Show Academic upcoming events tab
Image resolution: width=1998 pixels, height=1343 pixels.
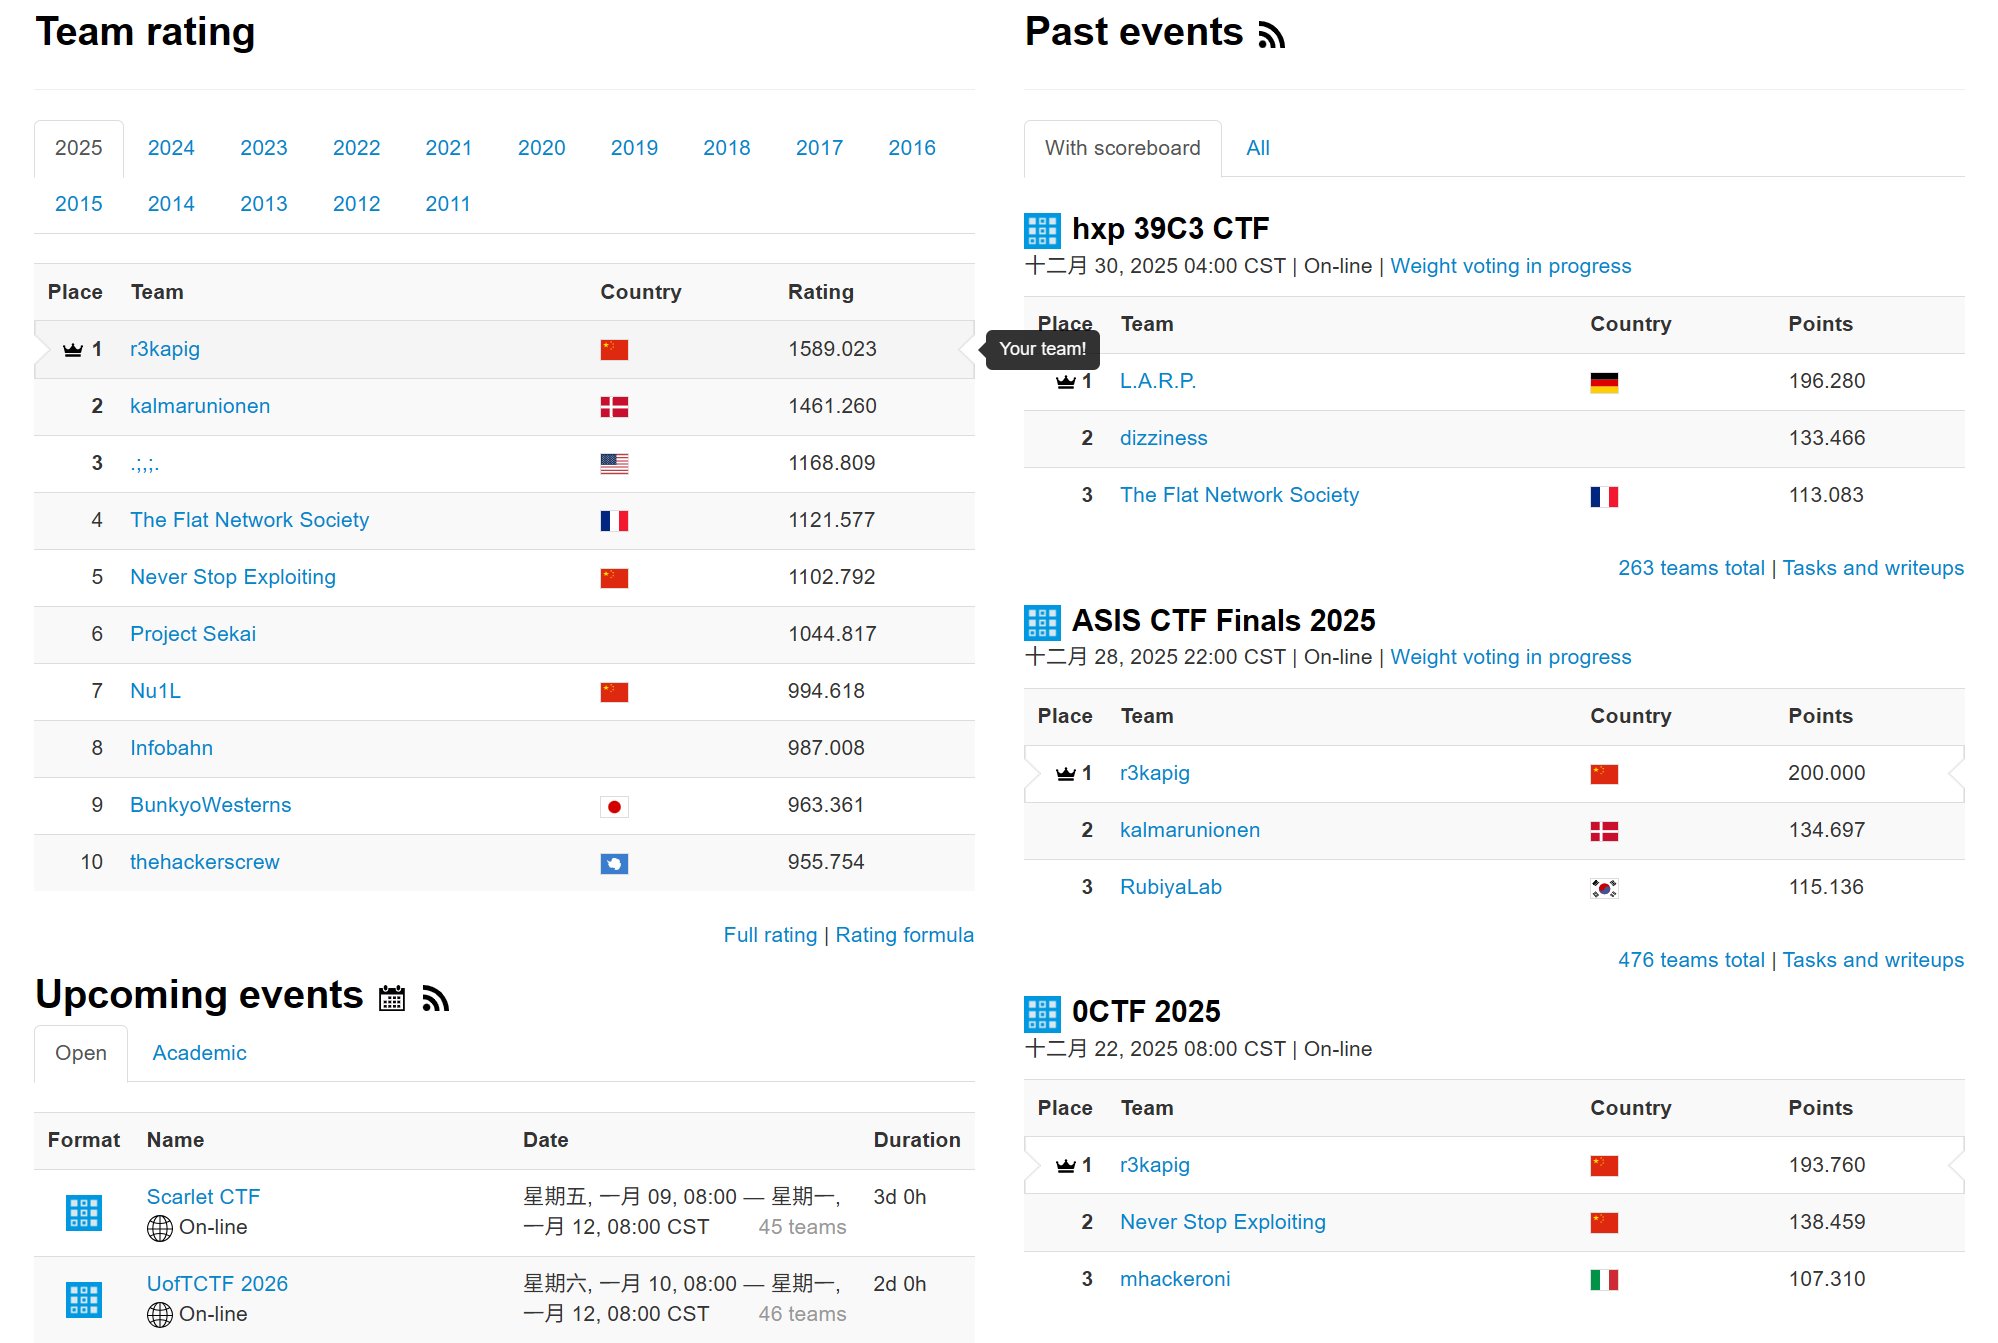[x=199, y=1053]
